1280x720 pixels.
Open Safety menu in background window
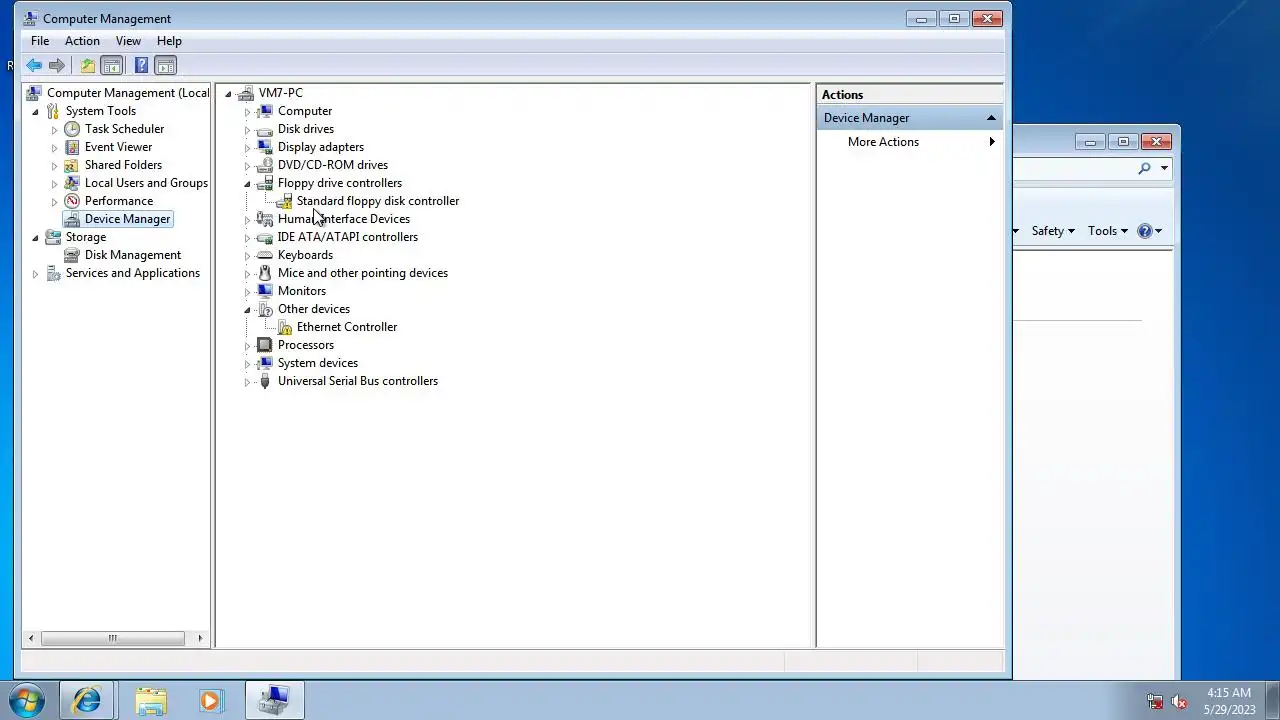coord(1053,231)
